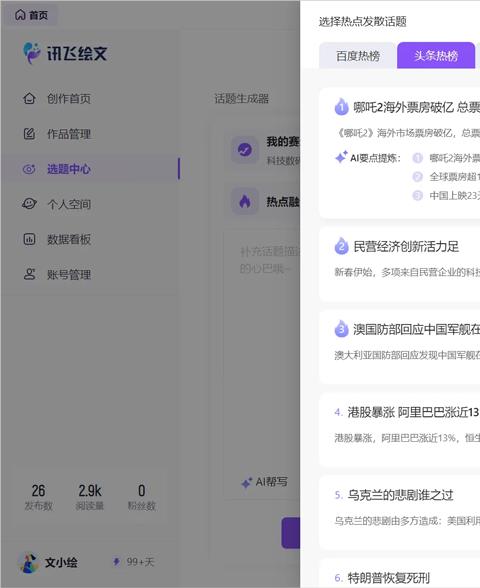480x588 pixels.
Task: Select the 头条热榜 tab
Action: [436, 56]
